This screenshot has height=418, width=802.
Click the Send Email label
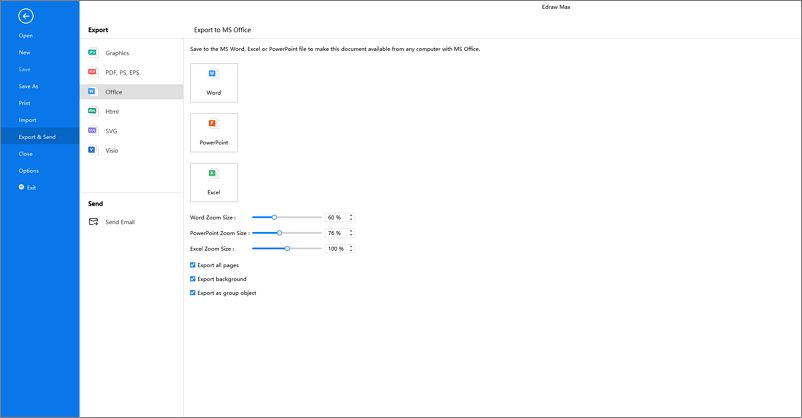[x=120, y=222]
